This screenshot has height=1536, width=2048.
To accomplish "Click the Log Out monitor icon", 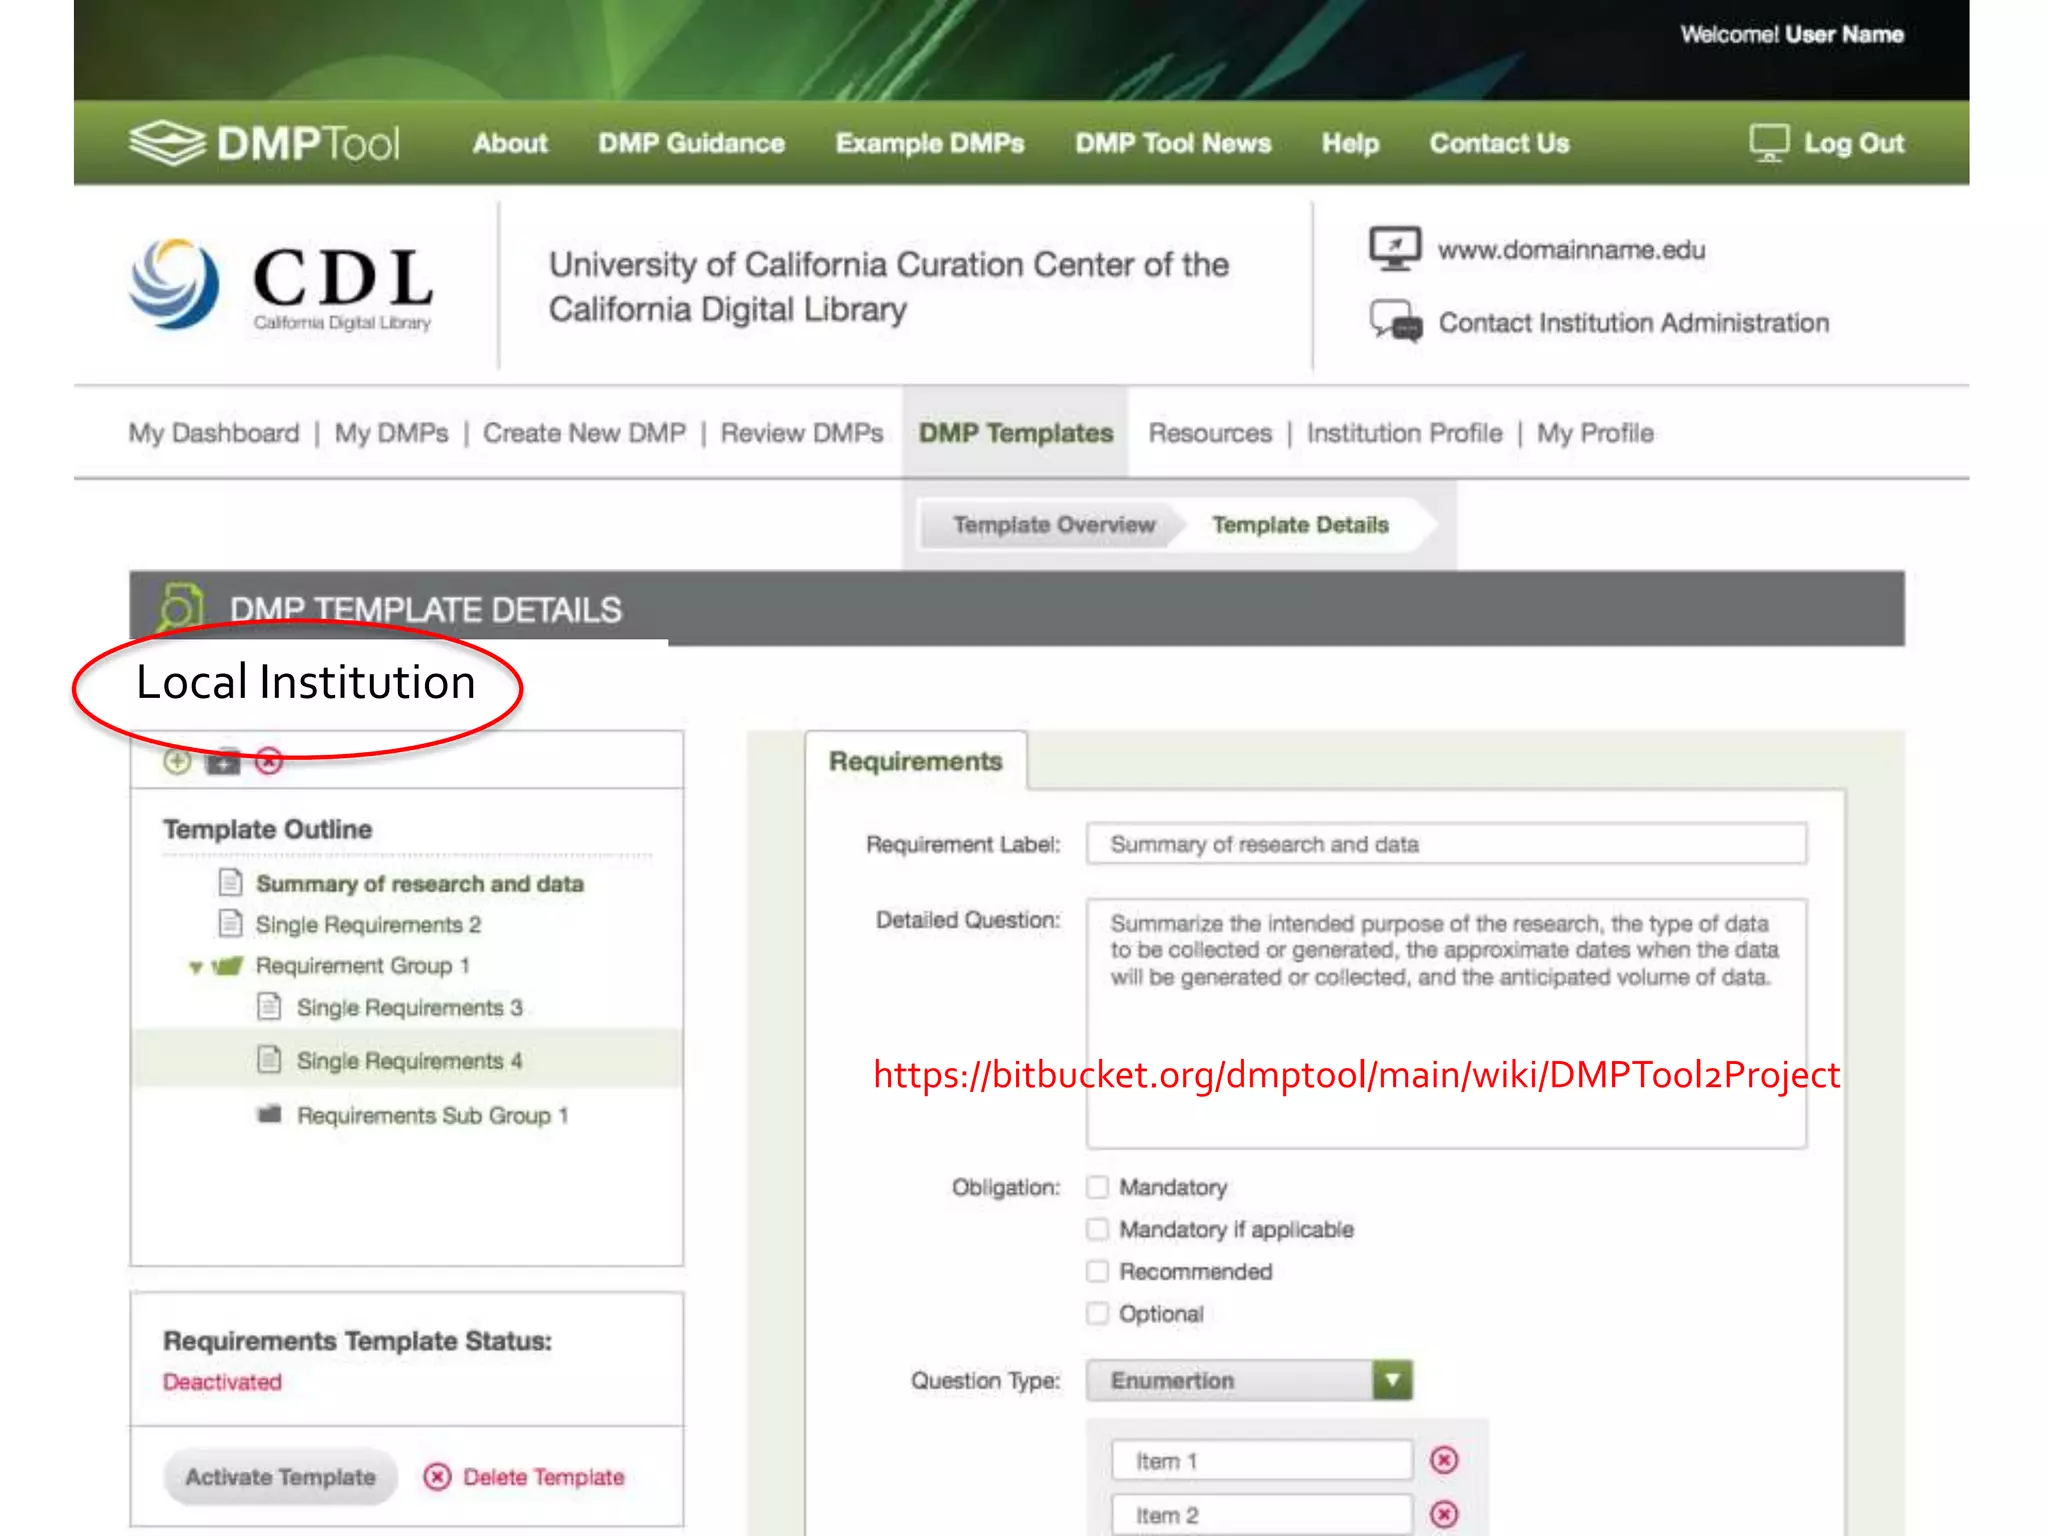I will pos(1768,143).
